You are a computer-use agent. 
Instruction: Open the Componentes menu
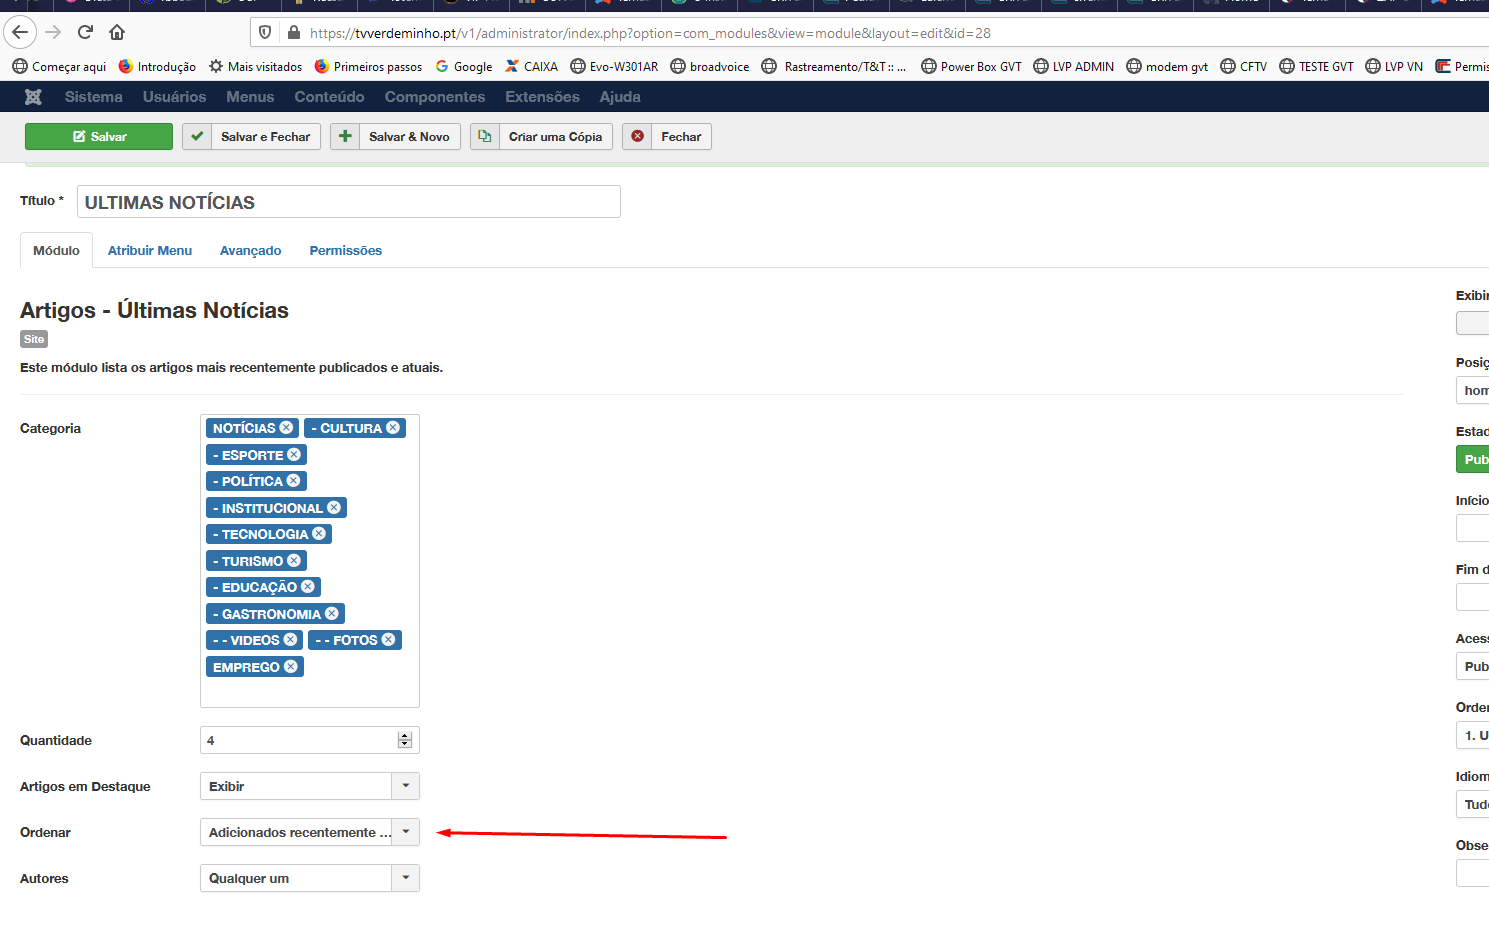coord(435,97)
